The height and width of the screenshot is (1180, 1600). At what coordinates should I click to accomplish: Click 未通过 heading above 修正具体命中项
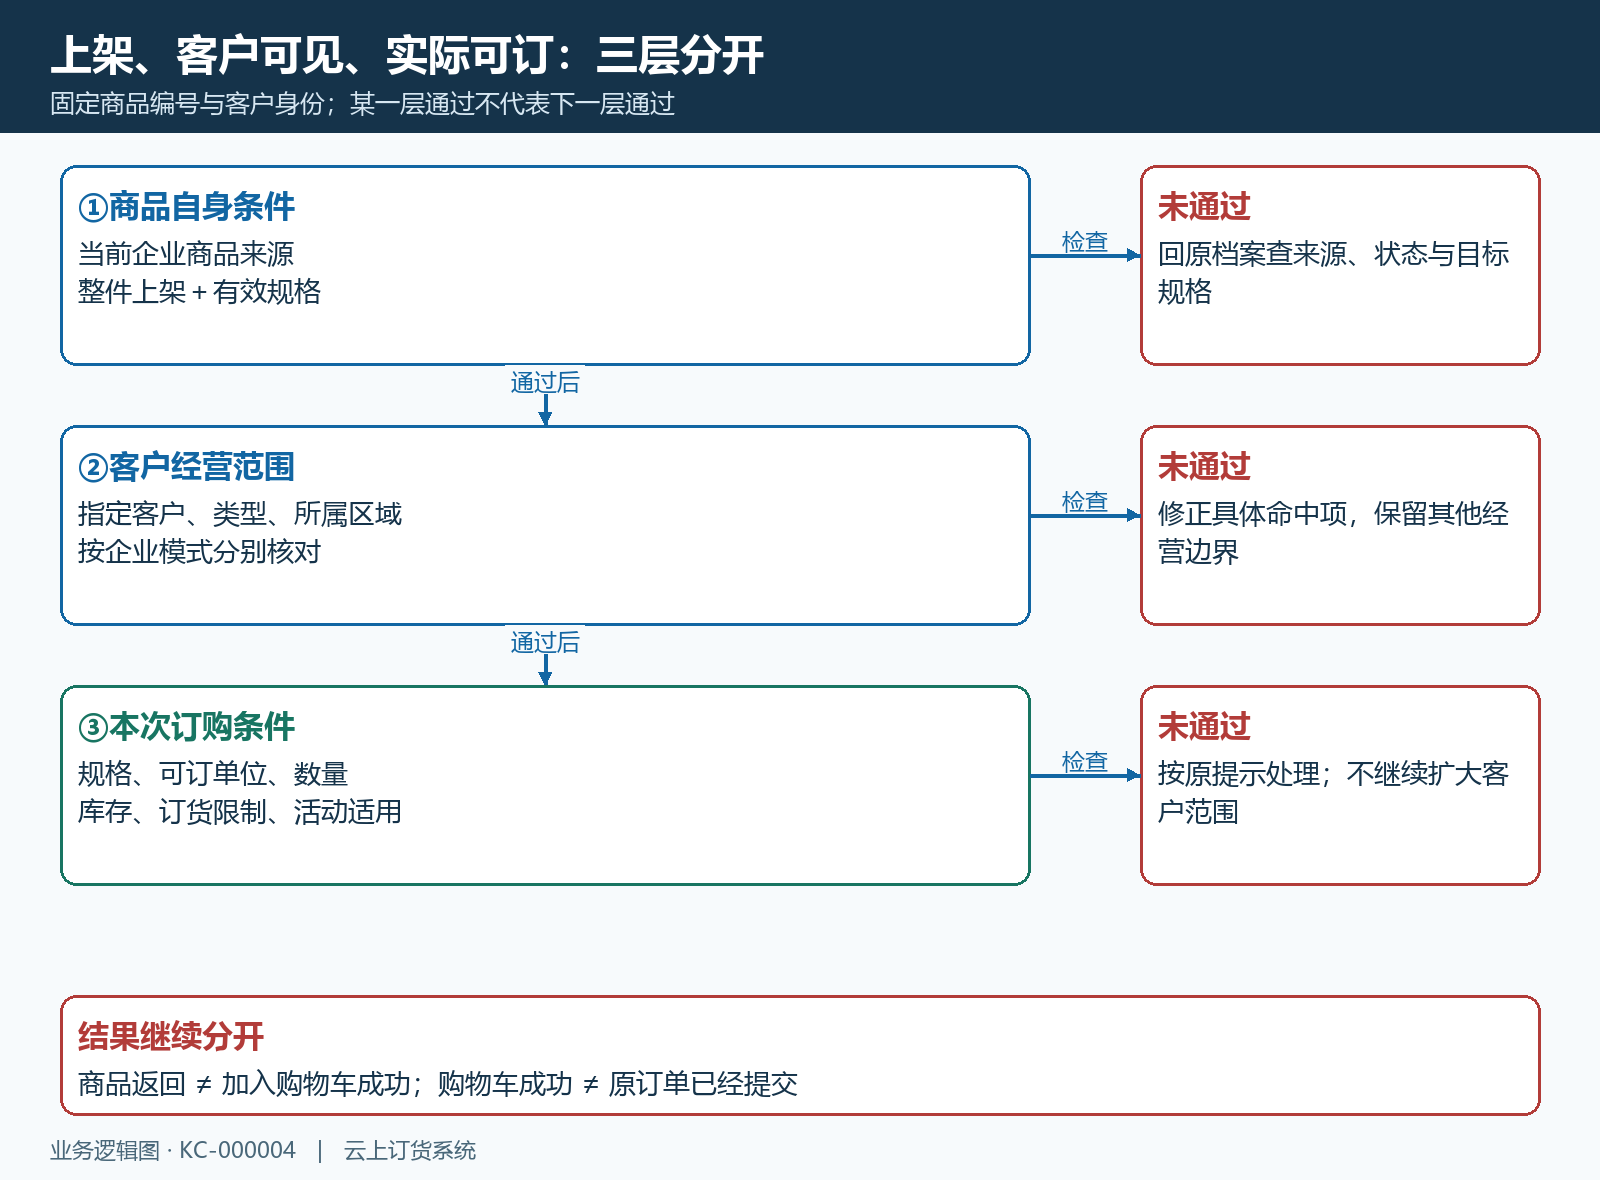1204,467
